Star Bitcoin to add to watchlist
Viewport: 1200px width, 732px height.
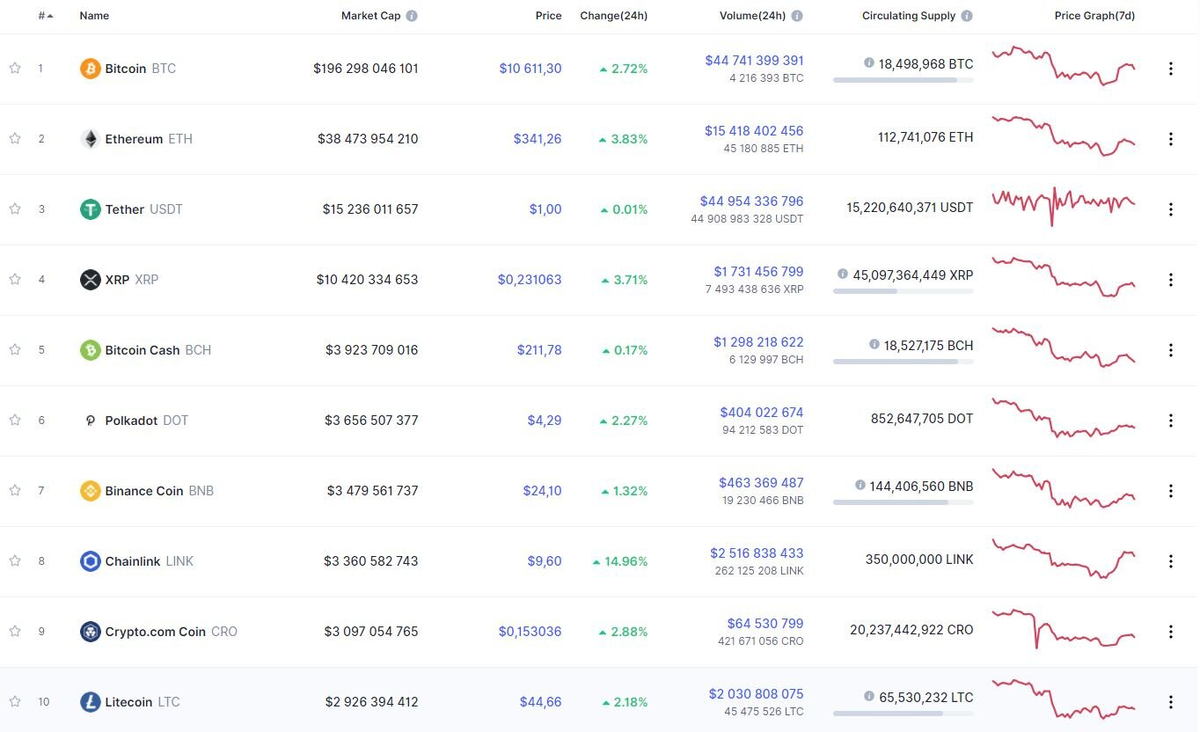coord(15,68)
